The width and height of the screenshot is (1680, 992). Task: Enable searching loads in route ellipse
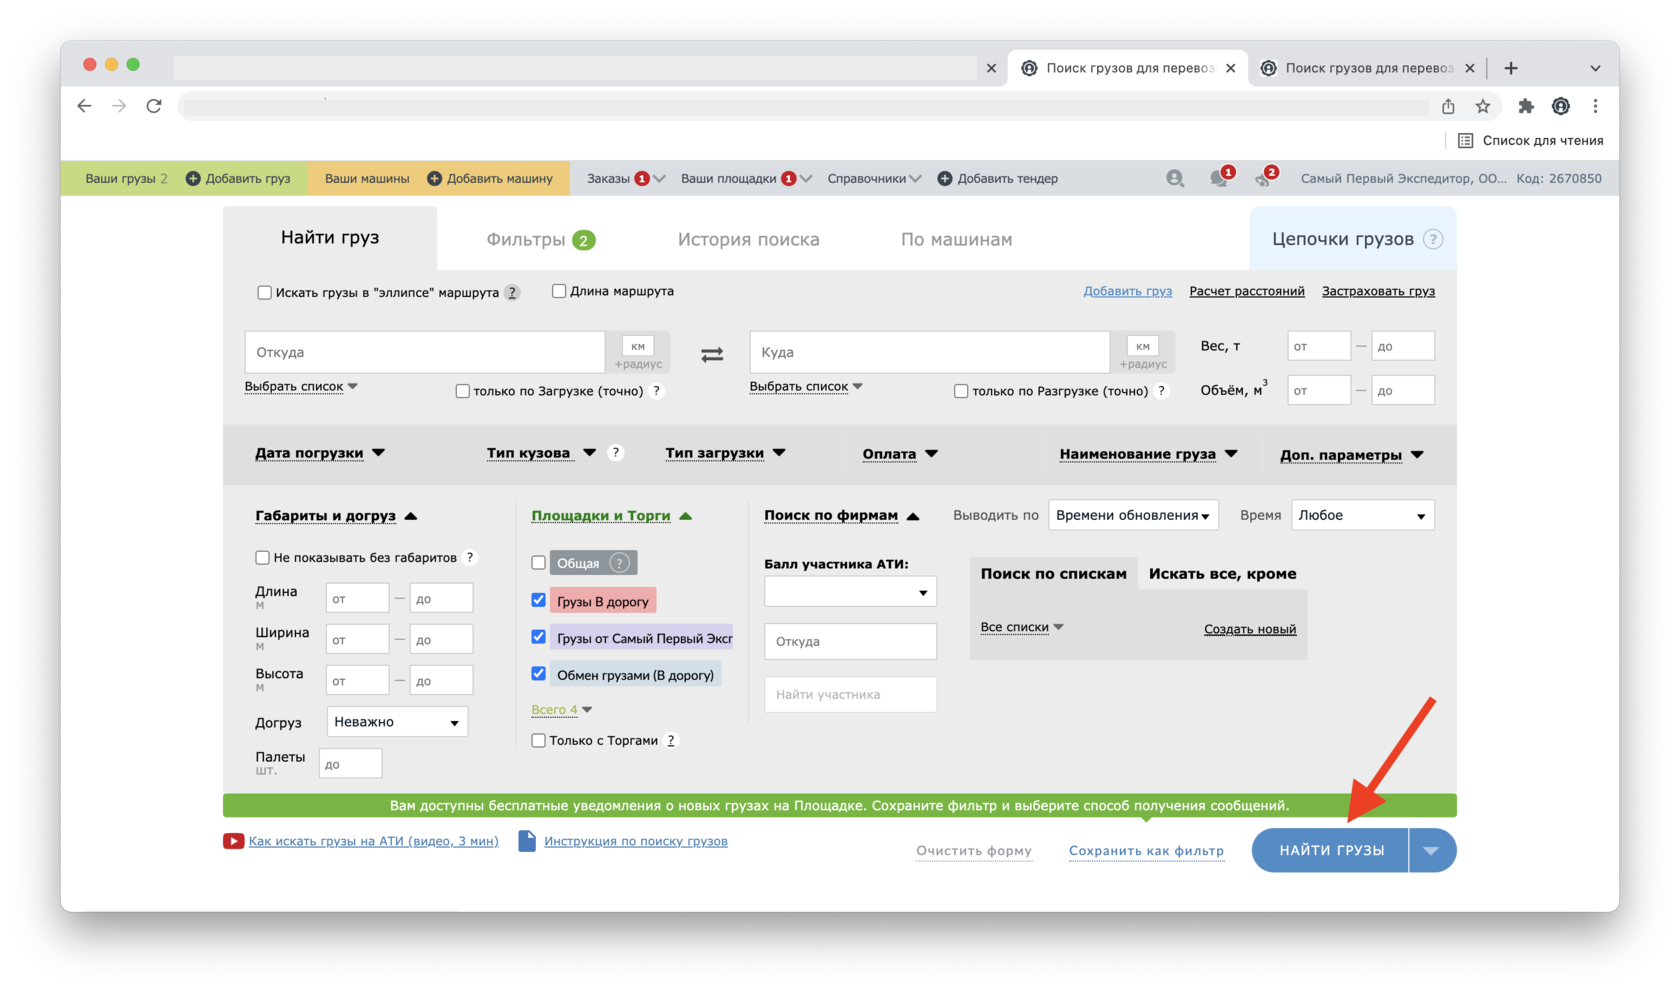(x=264, y=293)
